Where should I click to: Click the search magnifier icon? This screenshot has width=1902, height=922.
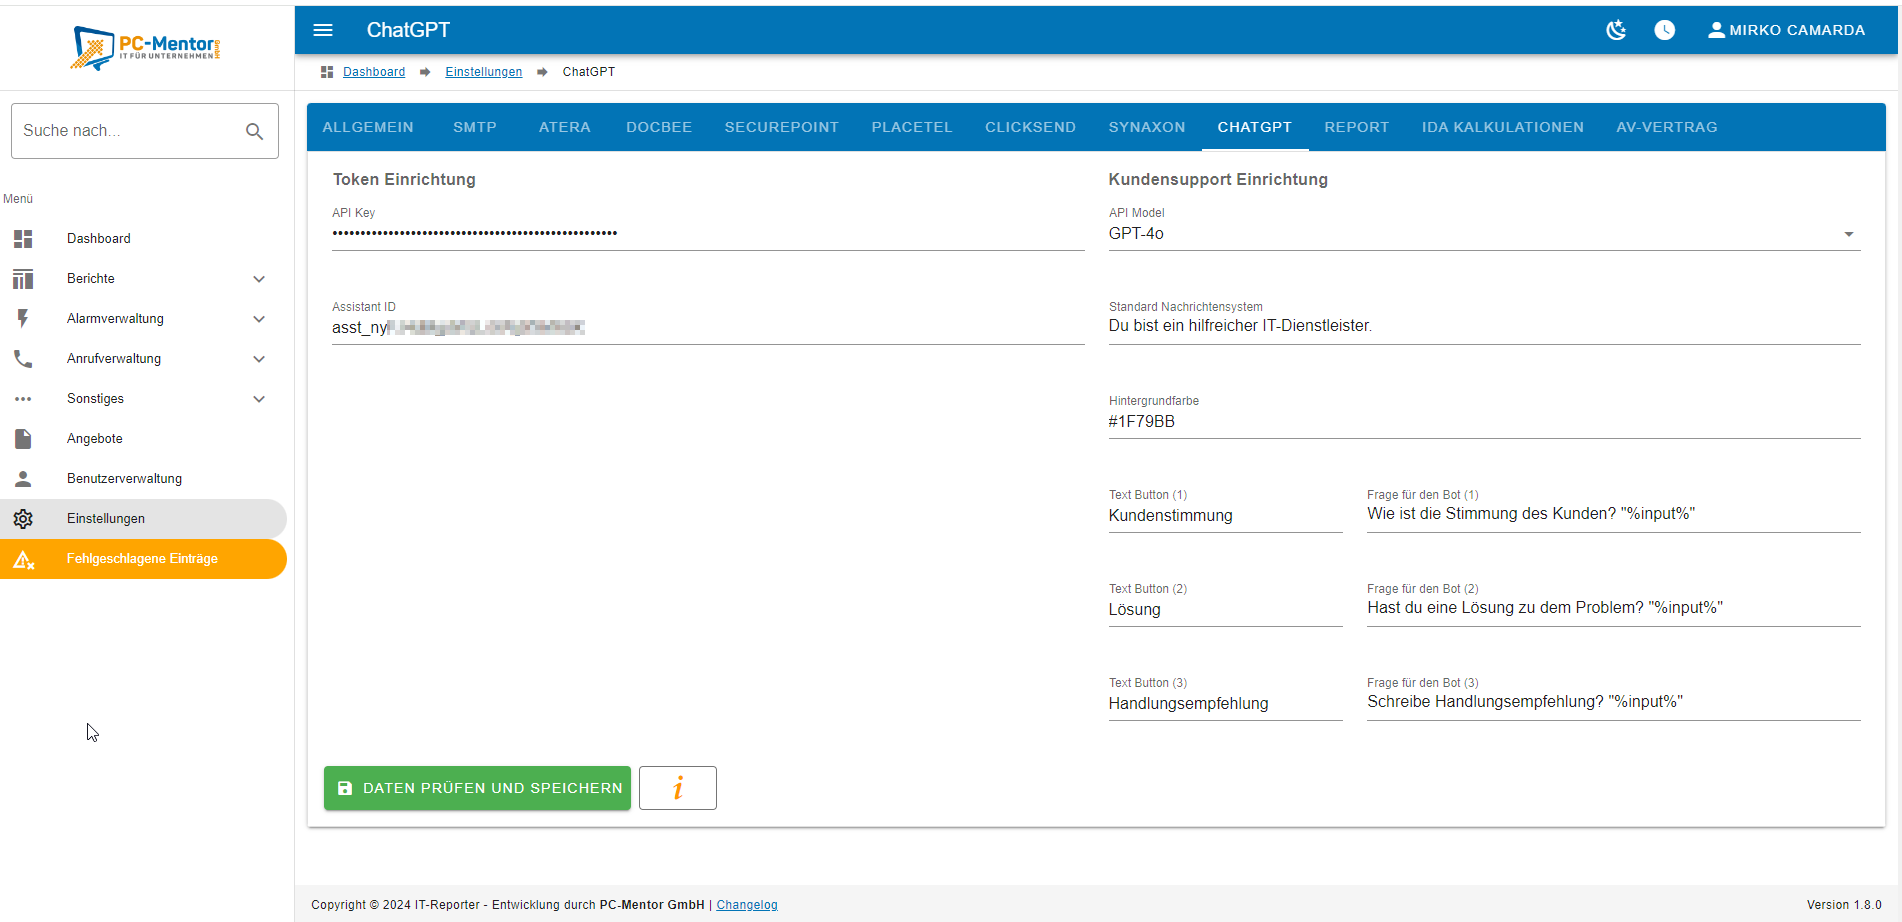[255, 131]
